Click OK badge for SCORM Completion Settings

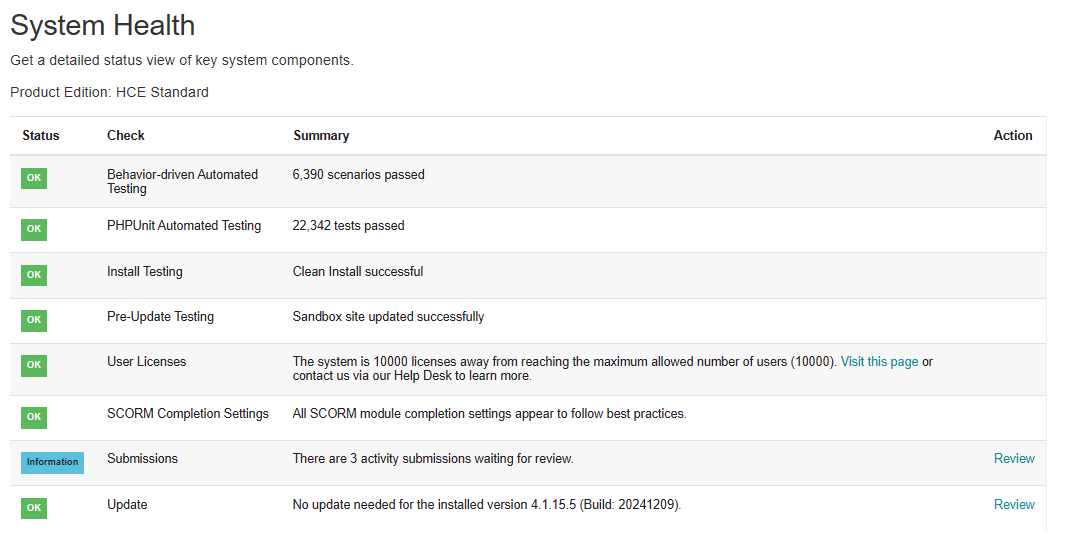(34, 417)
